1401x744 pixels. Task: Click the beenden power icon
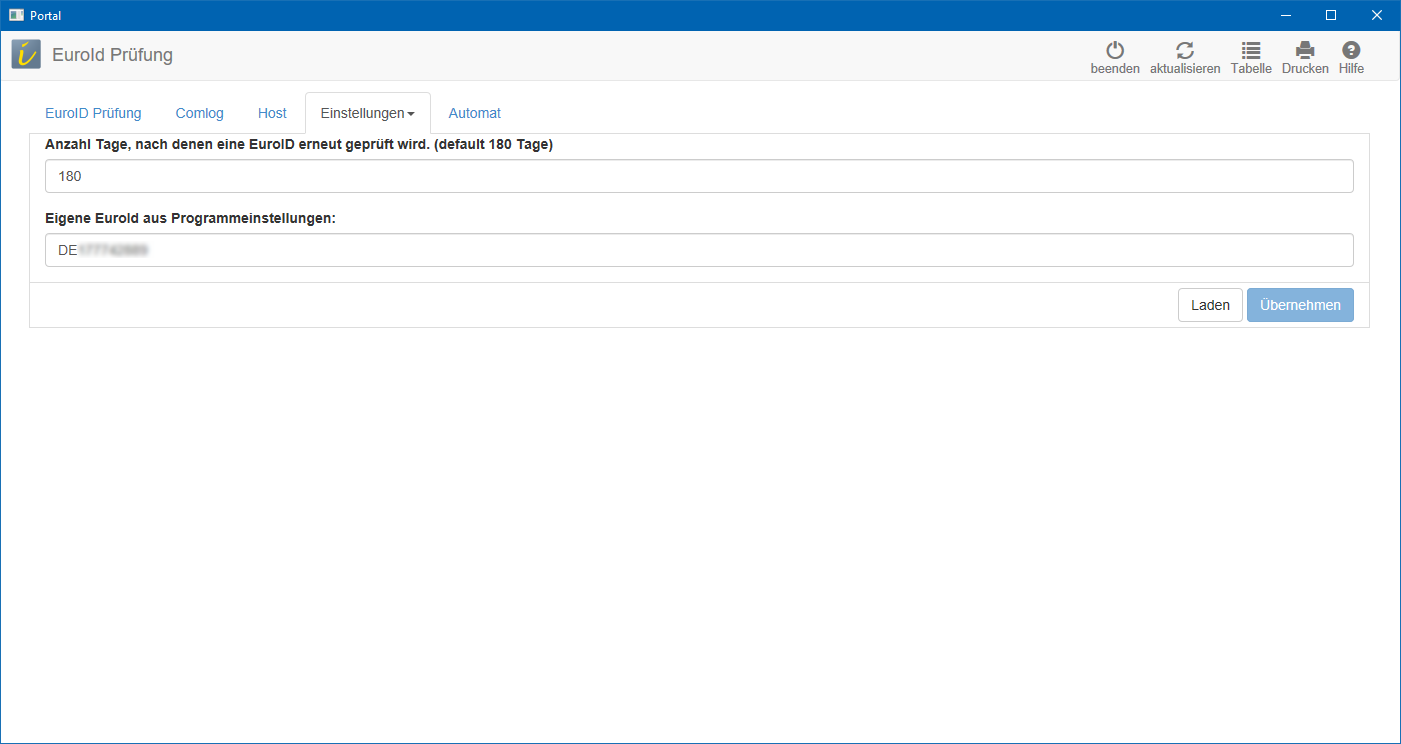tap(1114, 51)
